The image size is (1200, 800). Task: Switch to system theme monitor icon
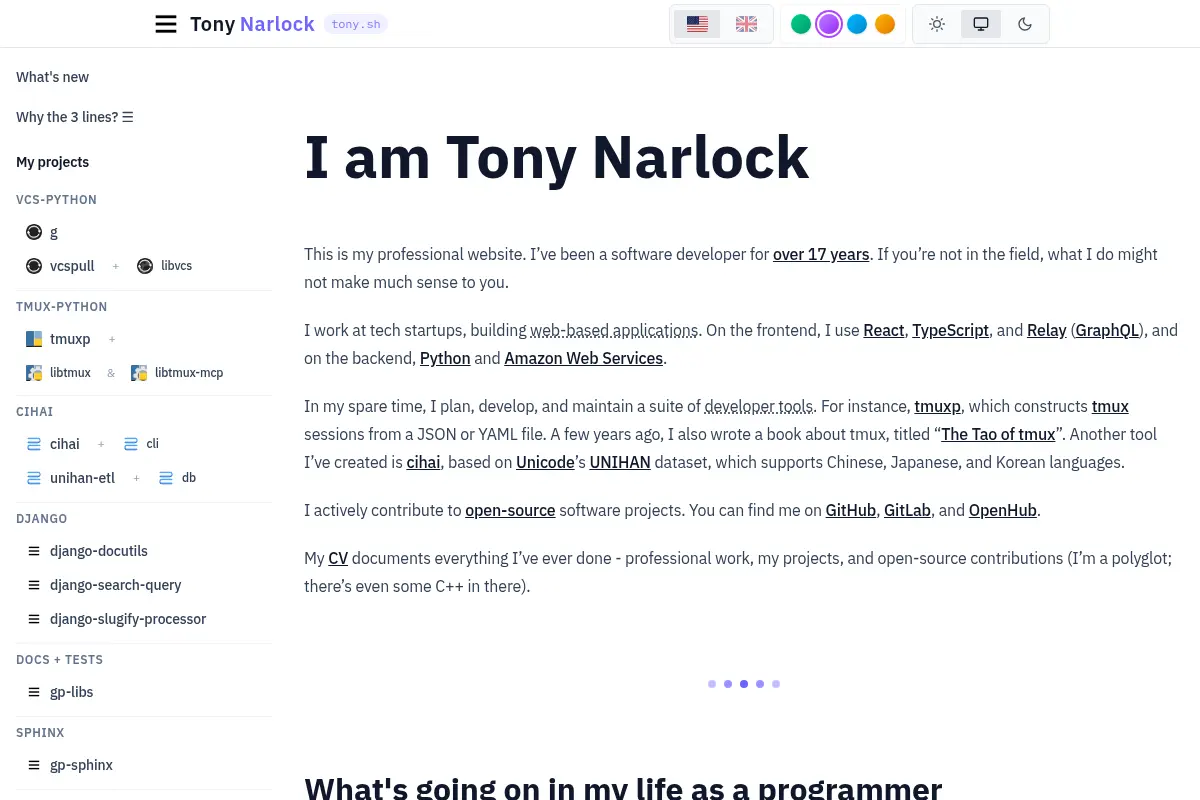tap(981, 24)
